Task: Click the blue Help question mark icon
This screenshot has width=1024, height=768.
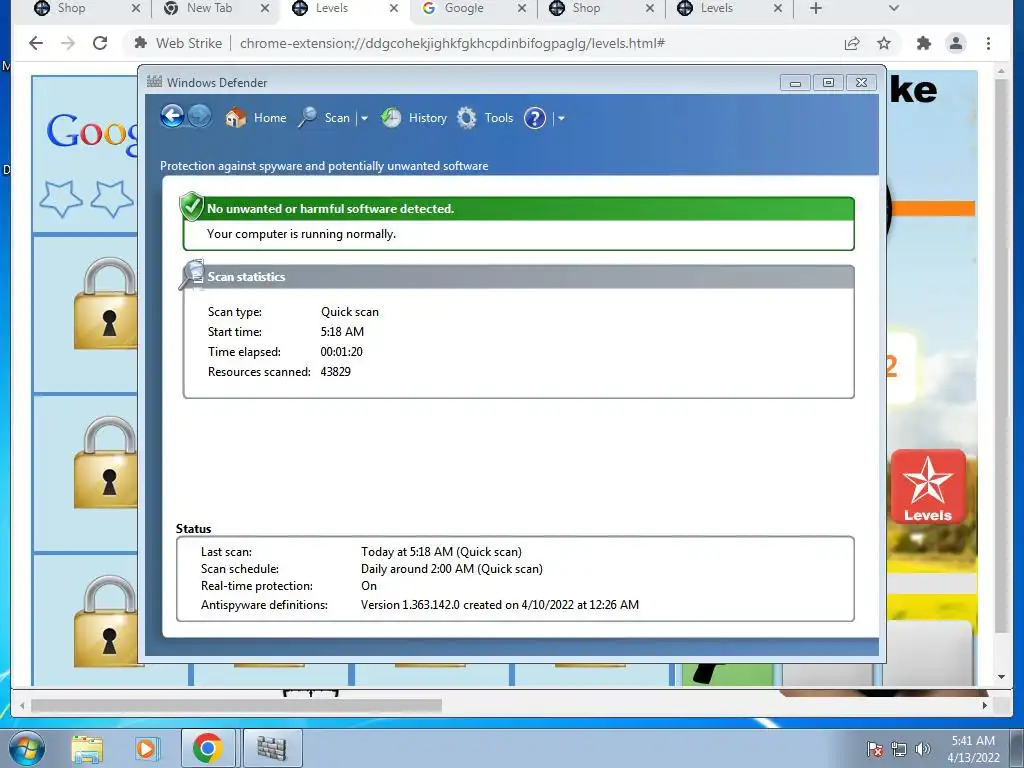Action: tap(535, 118)
